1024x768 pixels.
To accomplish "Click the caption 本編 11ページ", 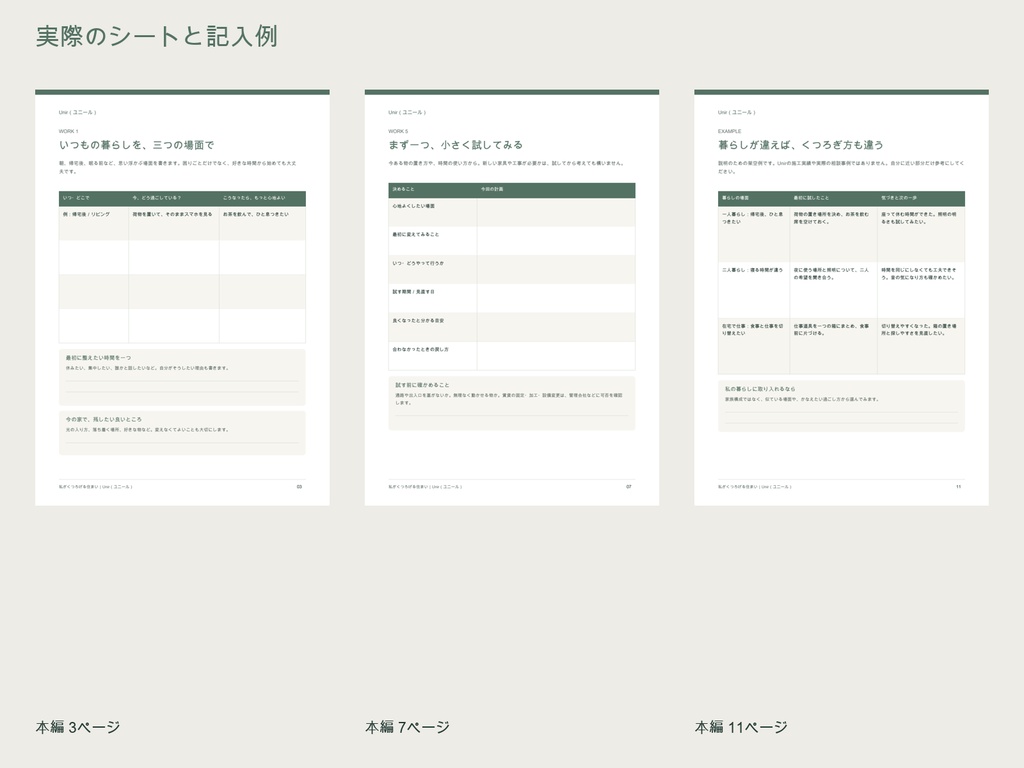I will tap(741, 727).
